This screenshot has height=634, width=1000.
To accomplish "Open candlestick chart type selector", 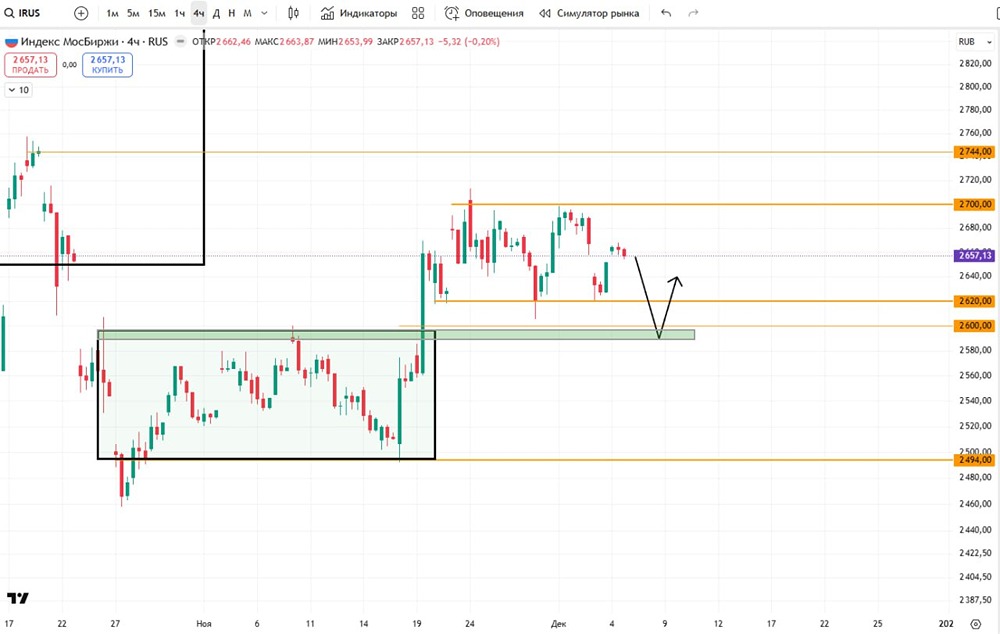I will point(293,13).
